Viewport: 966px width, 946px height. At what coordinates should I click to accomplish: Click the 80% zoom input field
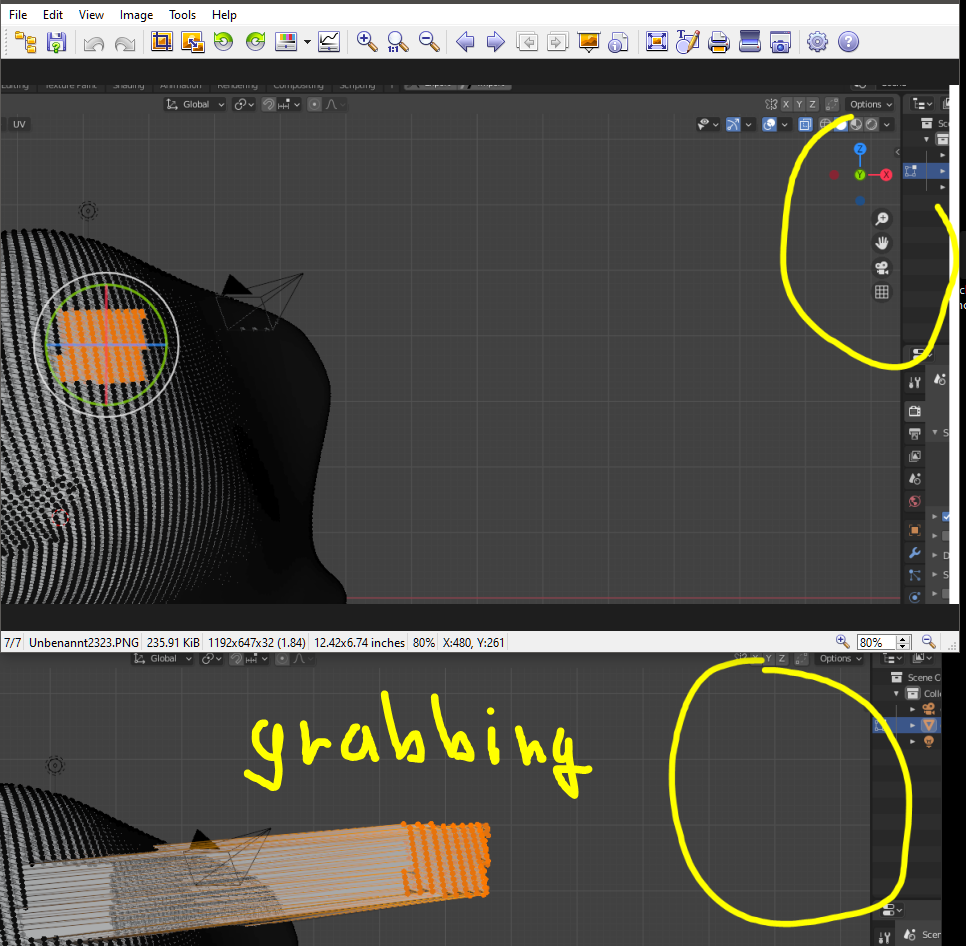877,642
